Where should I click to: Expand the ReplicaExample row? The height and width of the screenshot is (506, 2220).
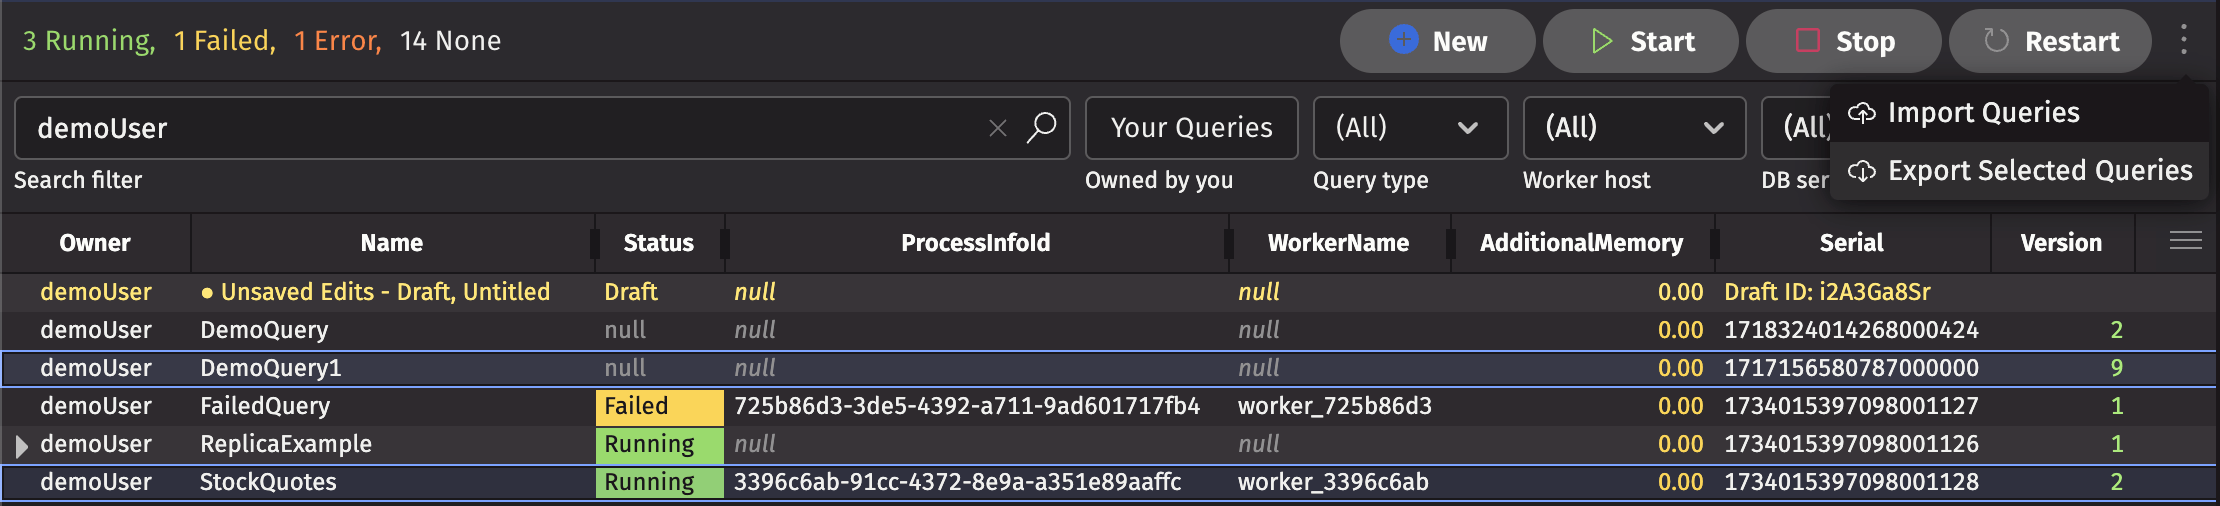21,445
